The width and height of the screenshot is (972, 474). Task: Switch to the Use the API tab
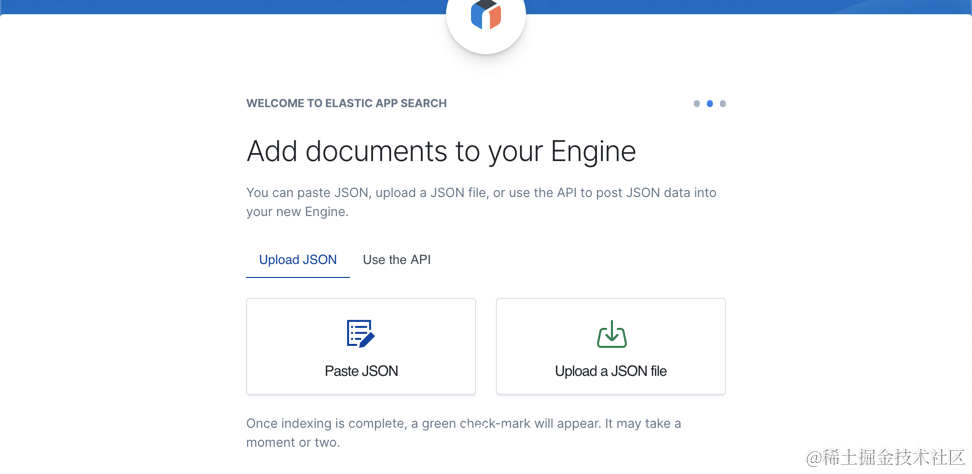click(397, 260)
